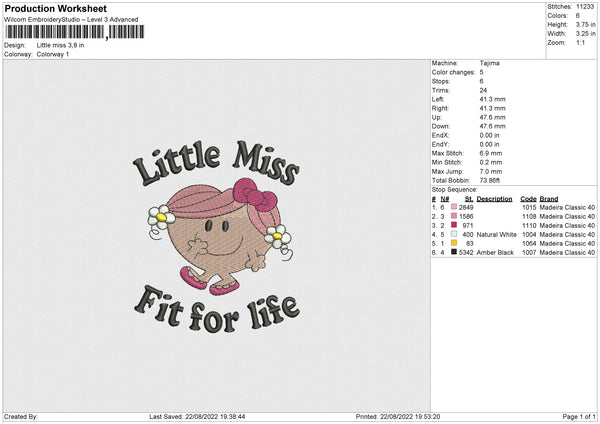Click the 'Production Worksheet' title
Viewport: 600px width, 424px height.
point(56,8)
